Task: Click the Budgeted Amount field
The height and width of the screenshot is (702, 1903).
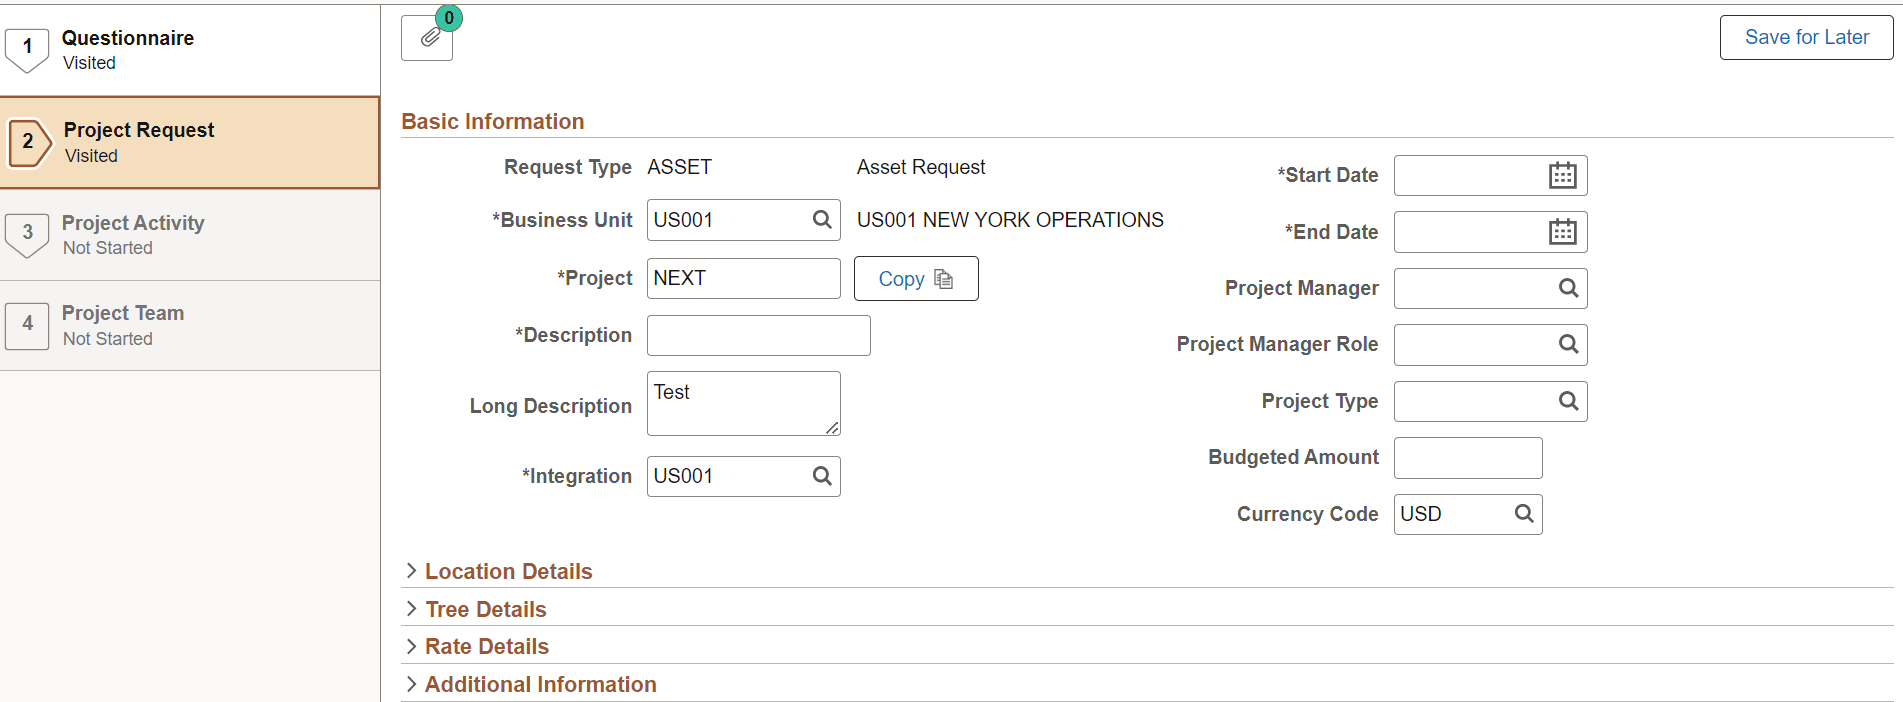Action: click(x=1467, y=457)
